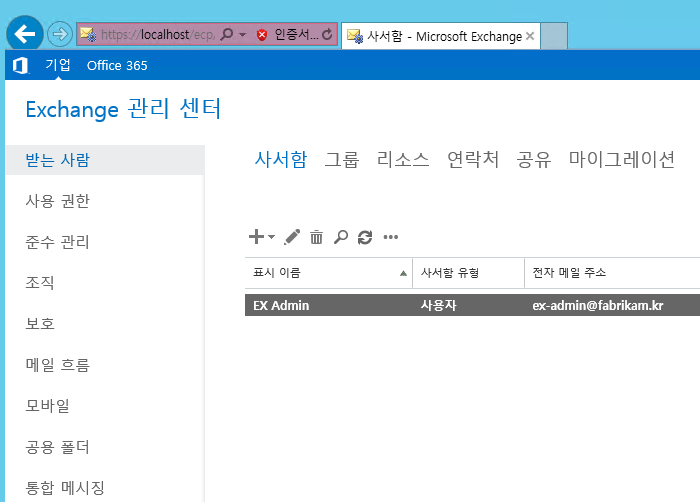Refresh the mailbox list

pos(365,237)
